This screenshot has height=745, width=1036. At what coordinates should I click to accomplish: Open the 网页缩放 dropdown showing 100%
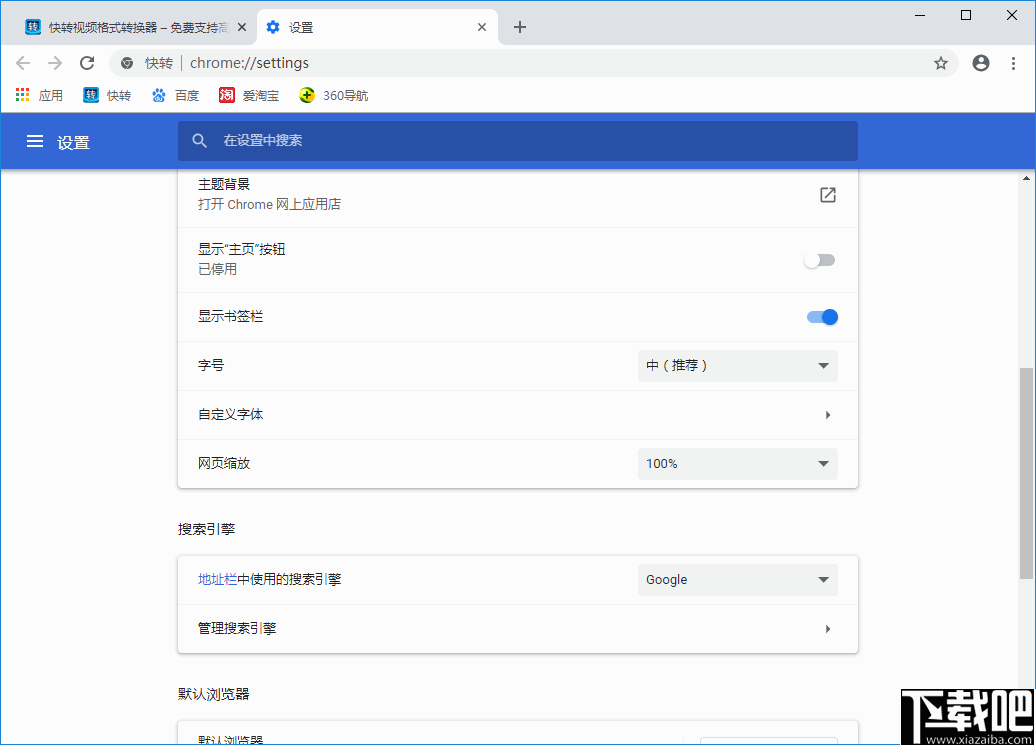coord(737,463)
